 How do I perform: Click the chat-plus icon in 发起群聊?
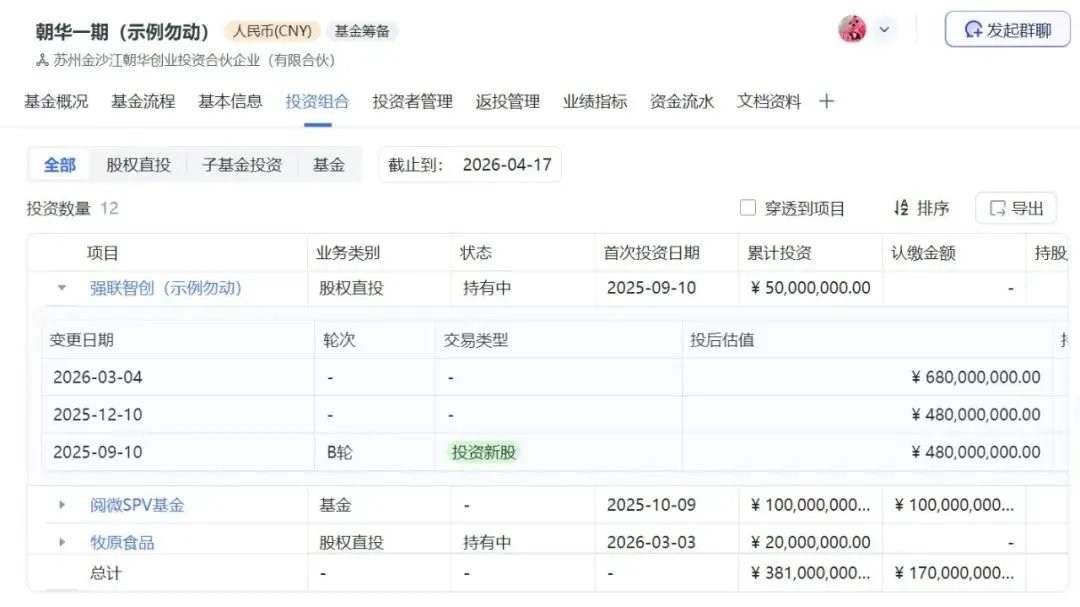[973, 29]
